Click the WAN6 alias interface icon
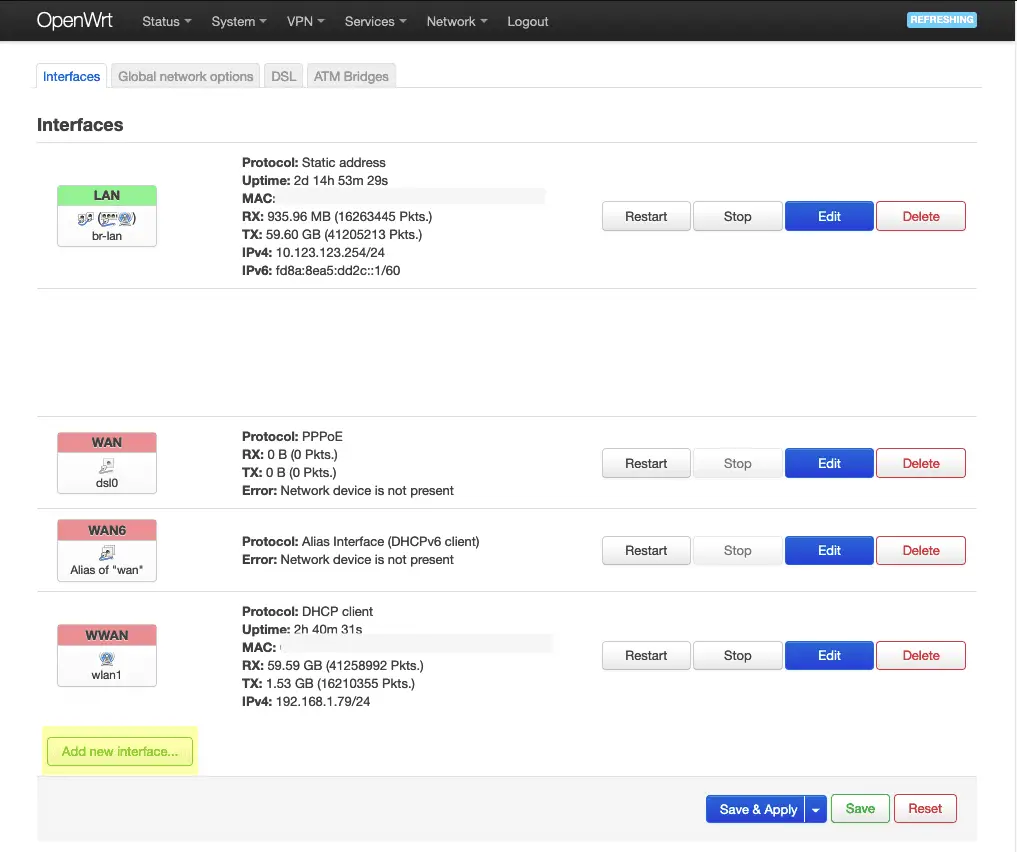The image size is (1017, 852). [106, 553]
